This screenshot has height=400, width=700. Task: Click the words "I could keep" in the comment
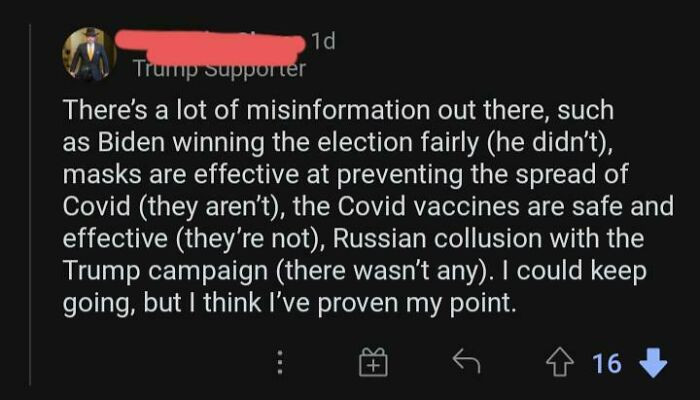(582, 272)
